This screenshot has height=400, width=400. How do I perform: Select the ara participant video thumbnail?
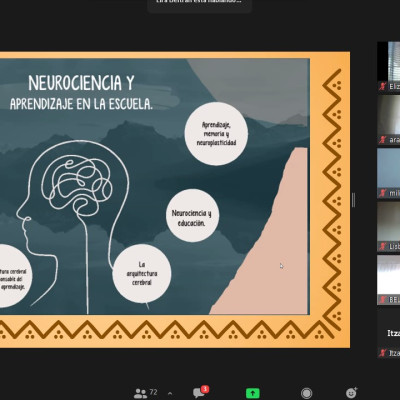point(389,120)
